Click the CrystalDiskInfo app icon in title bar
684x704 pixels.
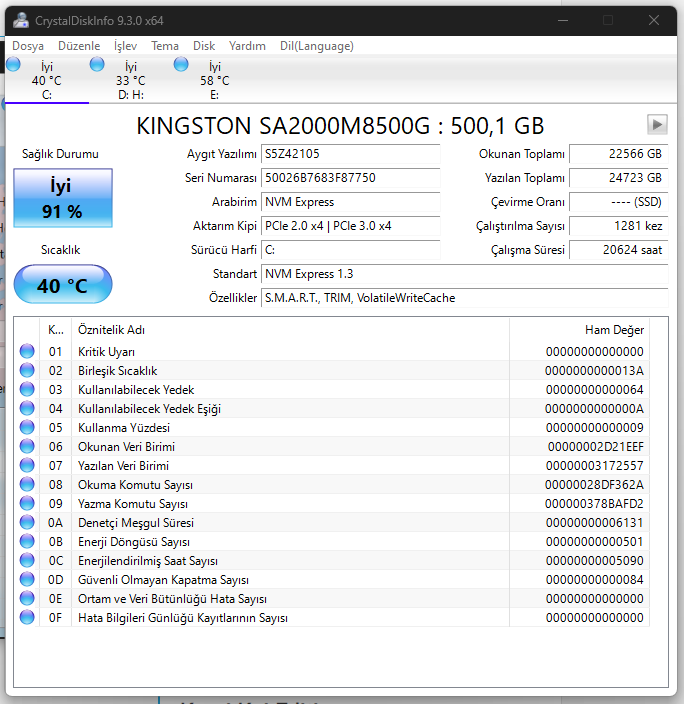click(x=20, y=21)
